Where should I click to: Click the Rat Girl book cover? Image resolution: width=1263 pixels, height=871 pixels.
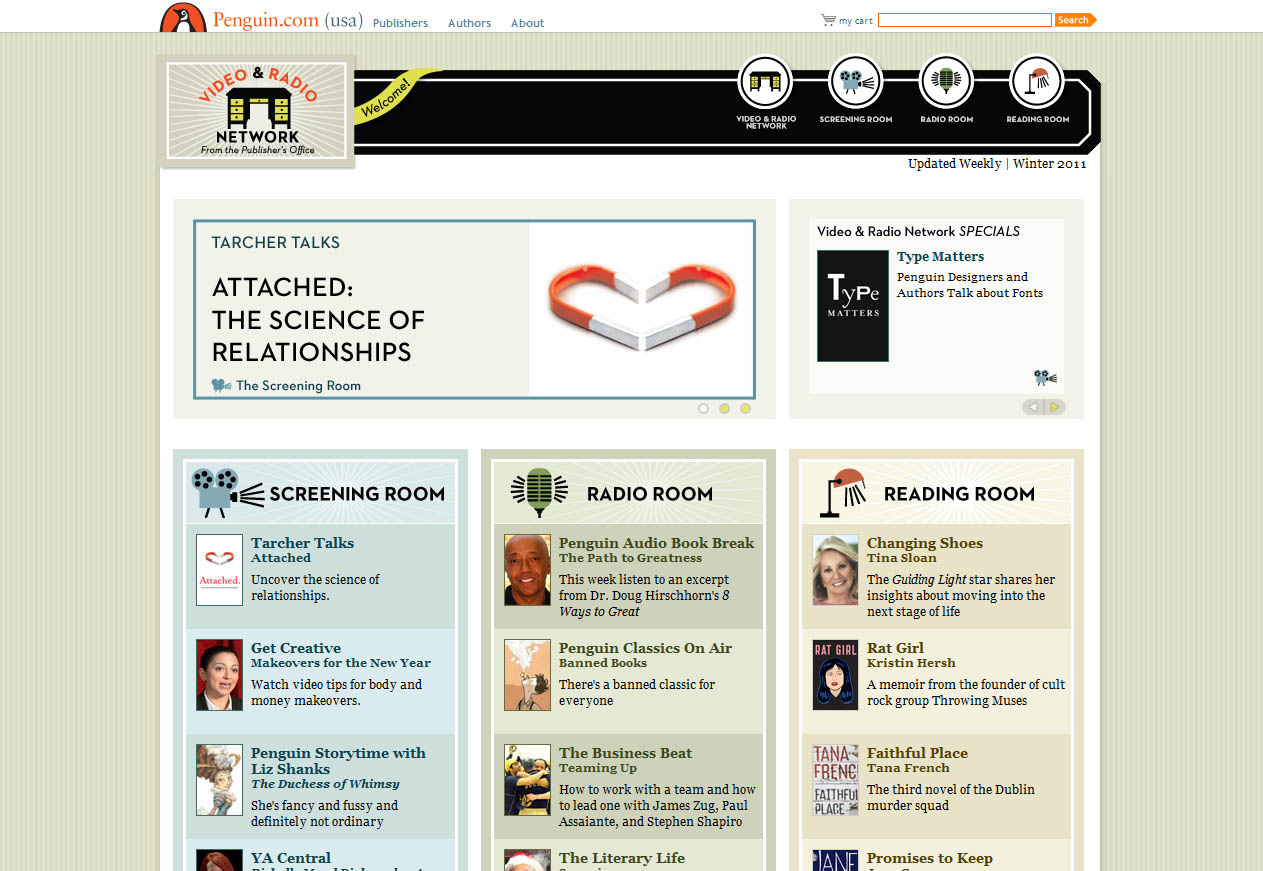pos(835,675)
